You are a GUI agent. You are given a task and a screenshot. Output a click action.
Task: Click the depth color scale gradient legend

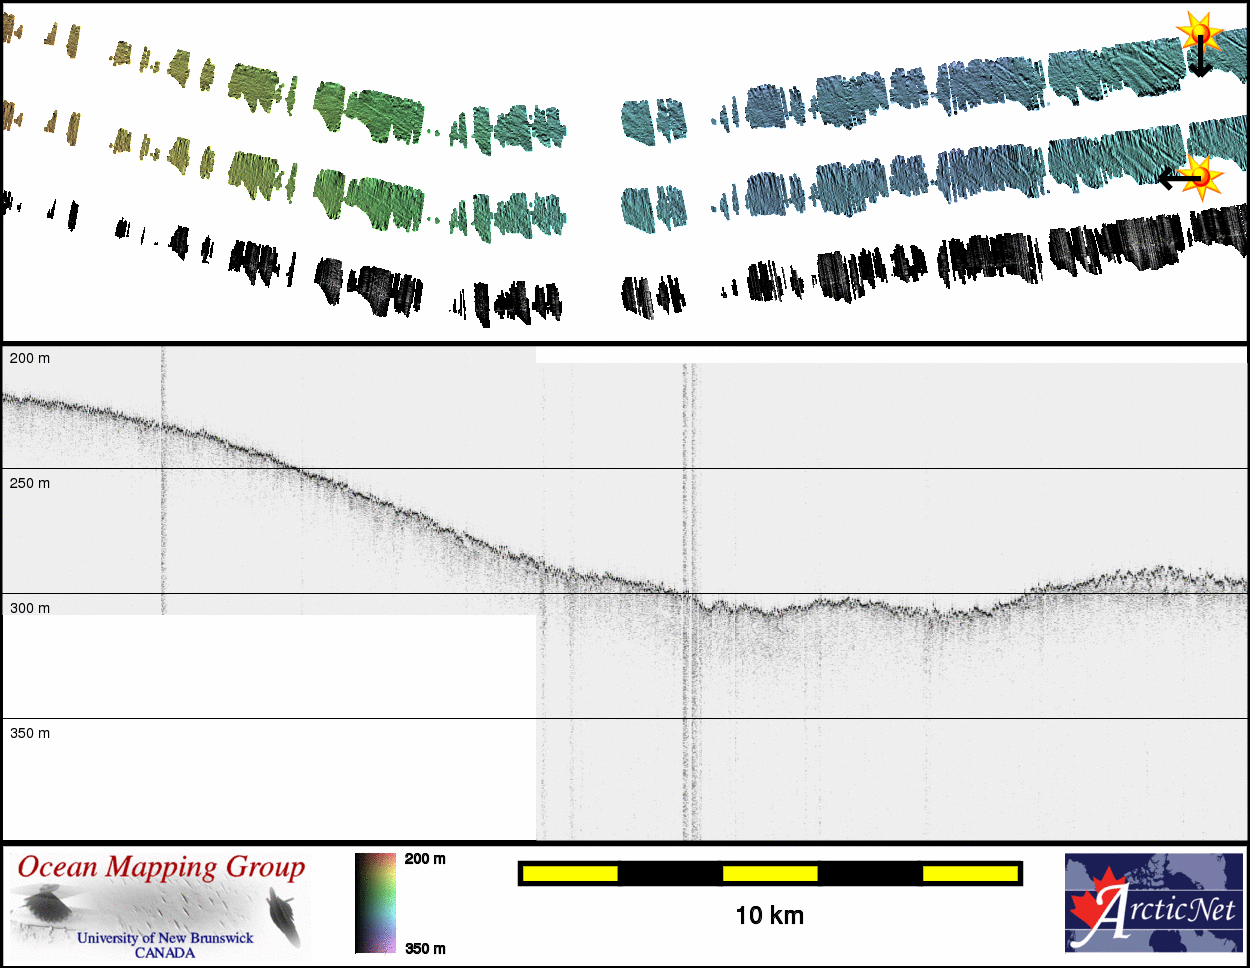pyautogui.click(x=375, y=903)
